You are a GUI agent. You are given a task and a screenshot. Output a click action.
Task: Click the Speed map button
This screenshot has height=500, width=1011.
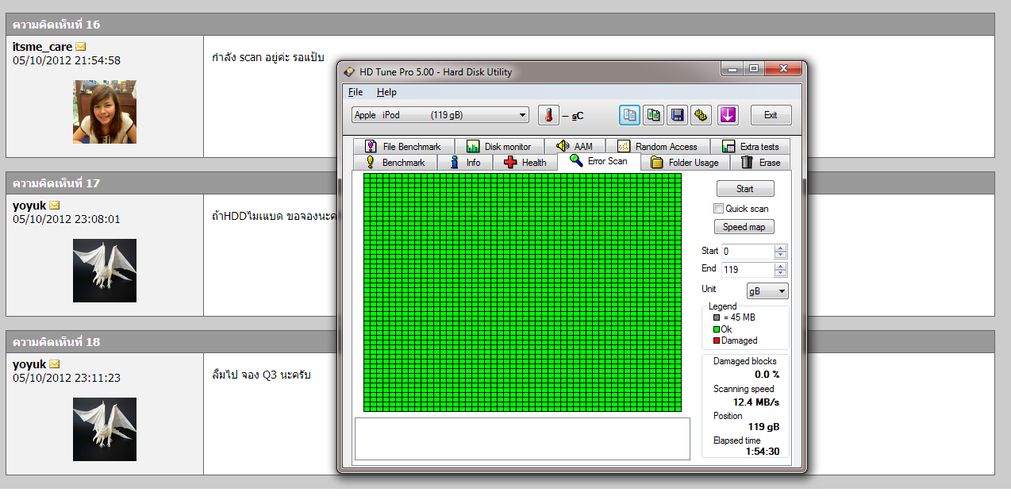click(745, 227)
